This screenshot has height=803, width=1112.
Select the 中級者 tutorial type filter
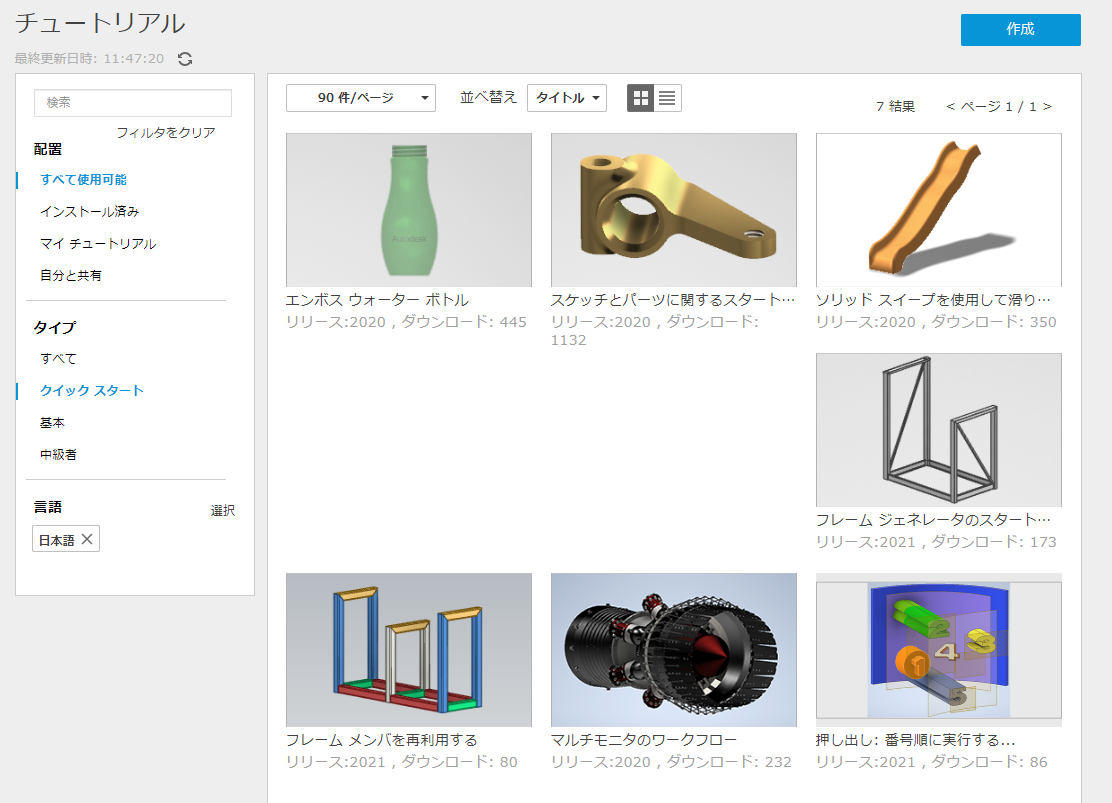coord(58,455)
